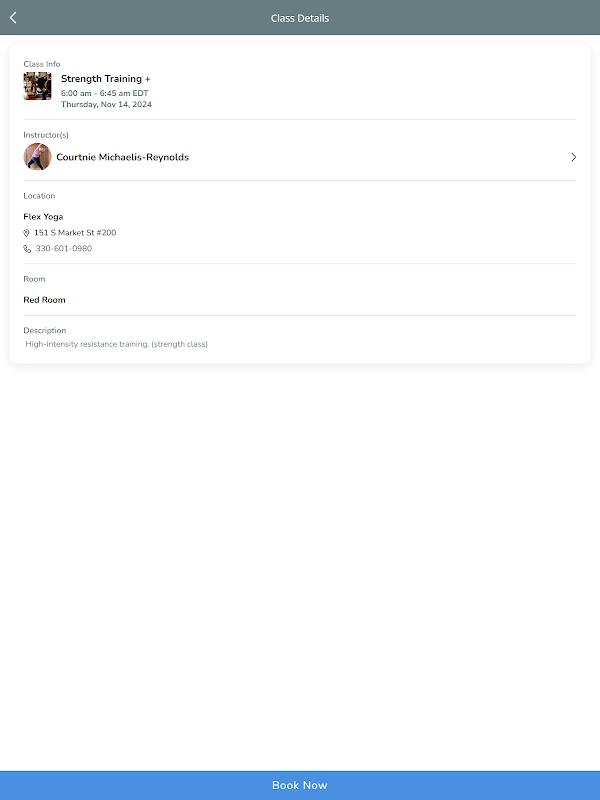Click the Class Details header title
The width and height of the screenshot is (600, 800).
[300, 18]
